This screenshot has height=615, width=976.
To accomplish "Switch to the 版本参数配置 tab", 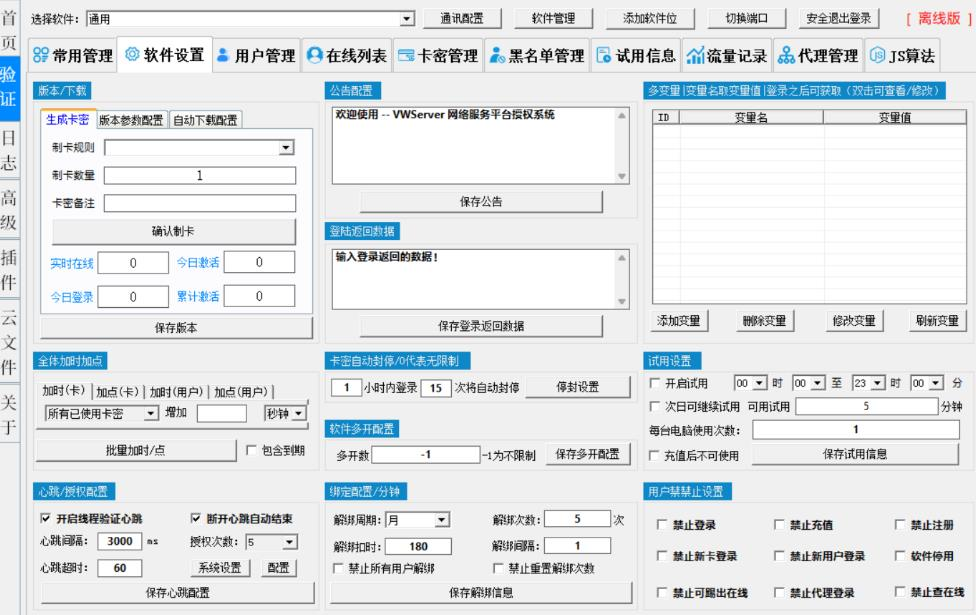I will point(131,121).
